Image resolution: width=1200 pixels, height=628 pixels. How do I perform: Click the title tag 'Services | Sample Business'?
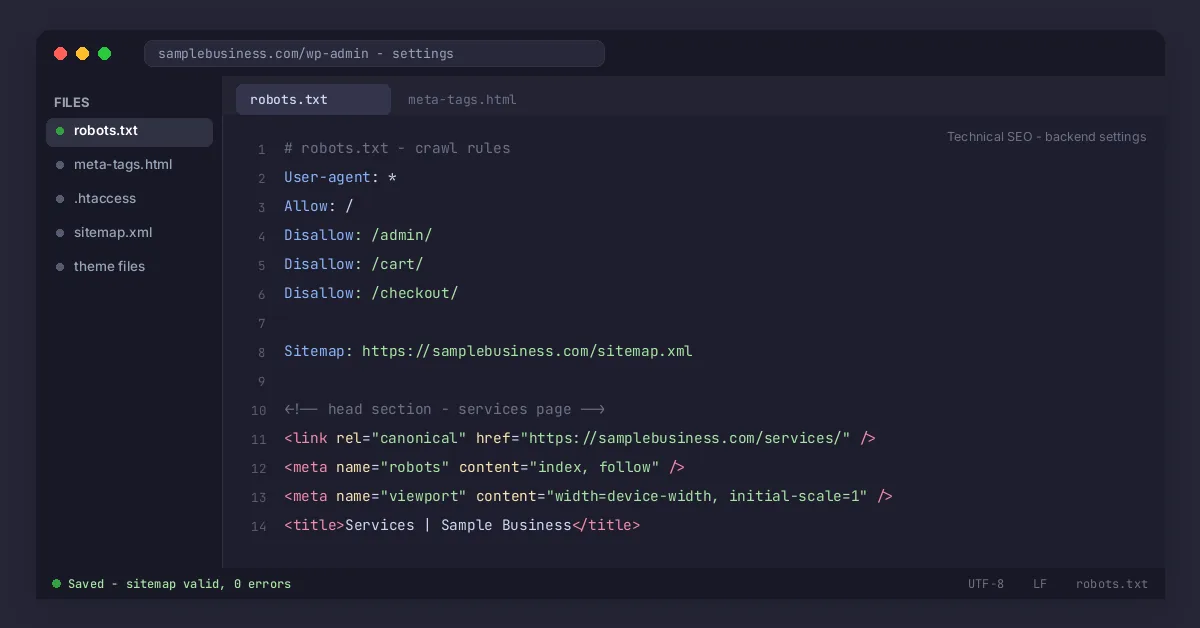462,525
